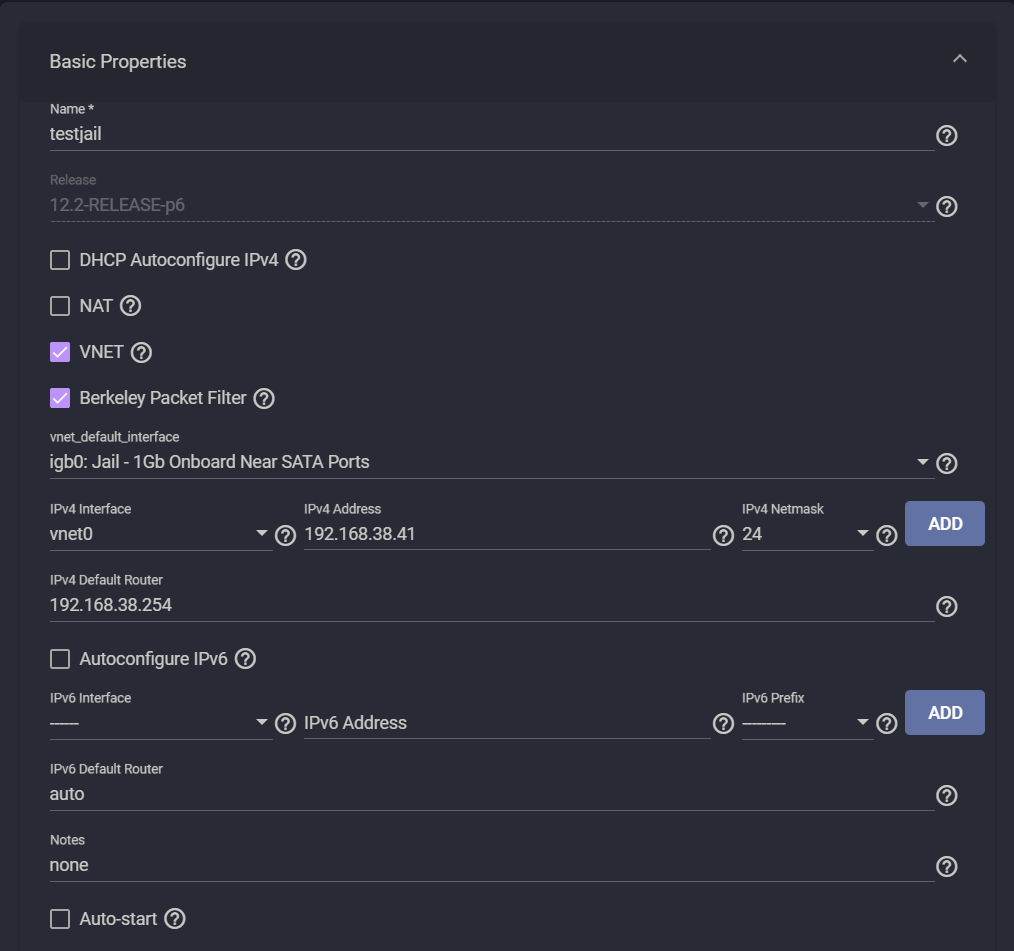Enable DHCP Autoconfigure IPv4 checkbox
This screenshot has height=951, width=1014.
[x=60, y=260]
